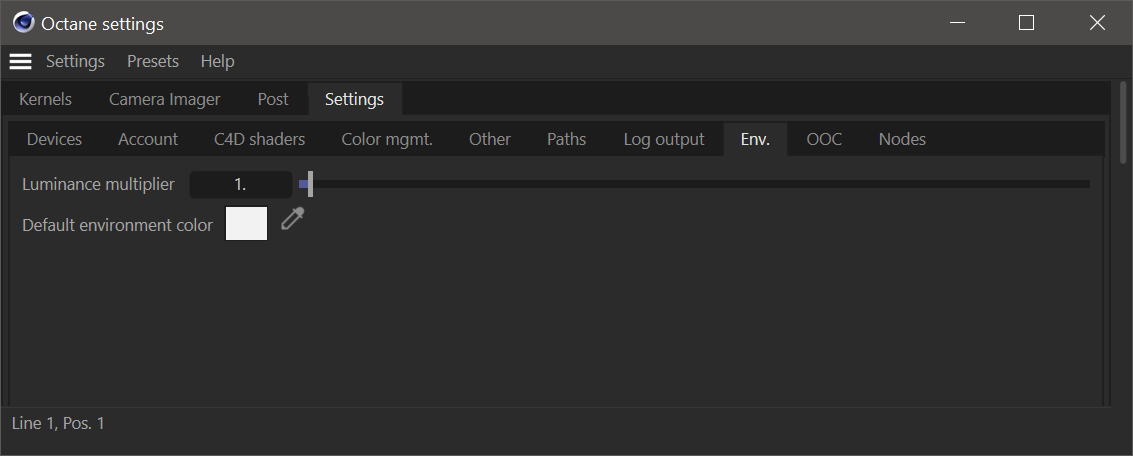View the Log output tab
The image size is (1133, 456).
point(664,140)
